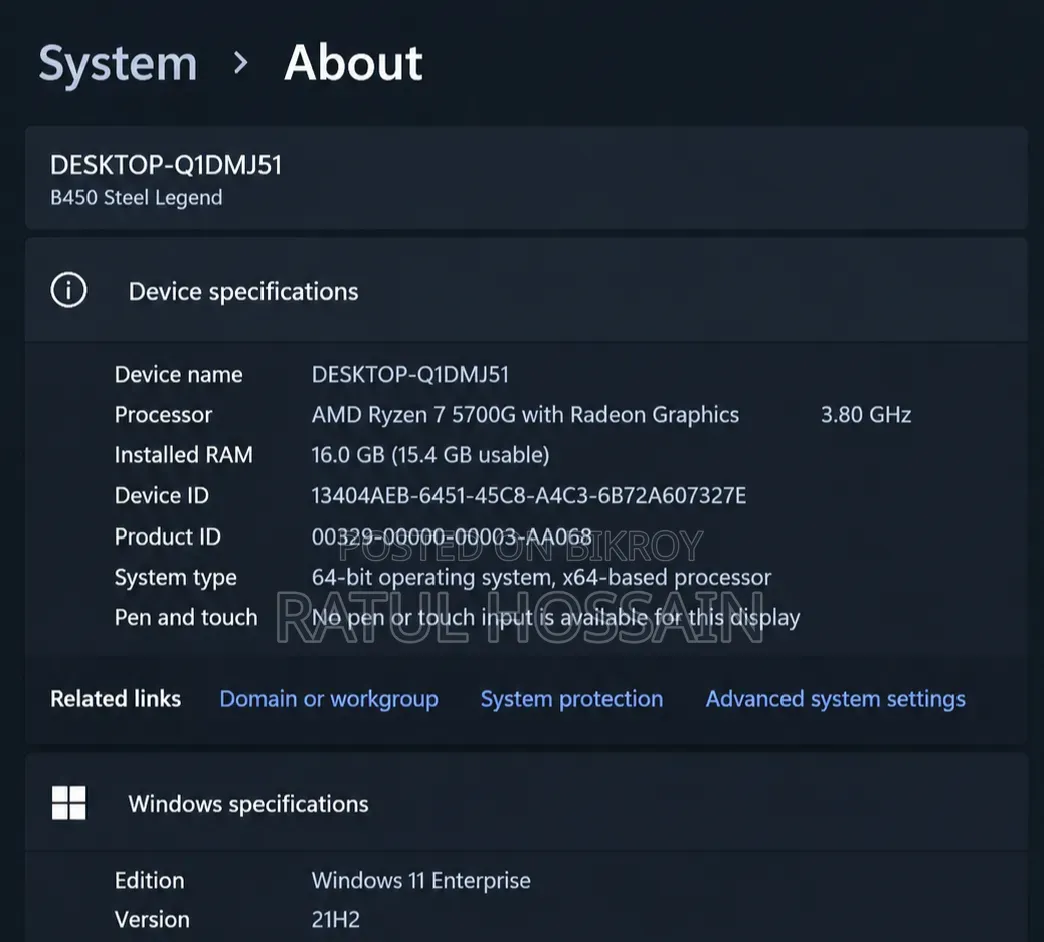This screenshot has width=1044, height=942.
Task: Select Device ID value 13404AEB-6451-45C8
Action: click(529, 495)
